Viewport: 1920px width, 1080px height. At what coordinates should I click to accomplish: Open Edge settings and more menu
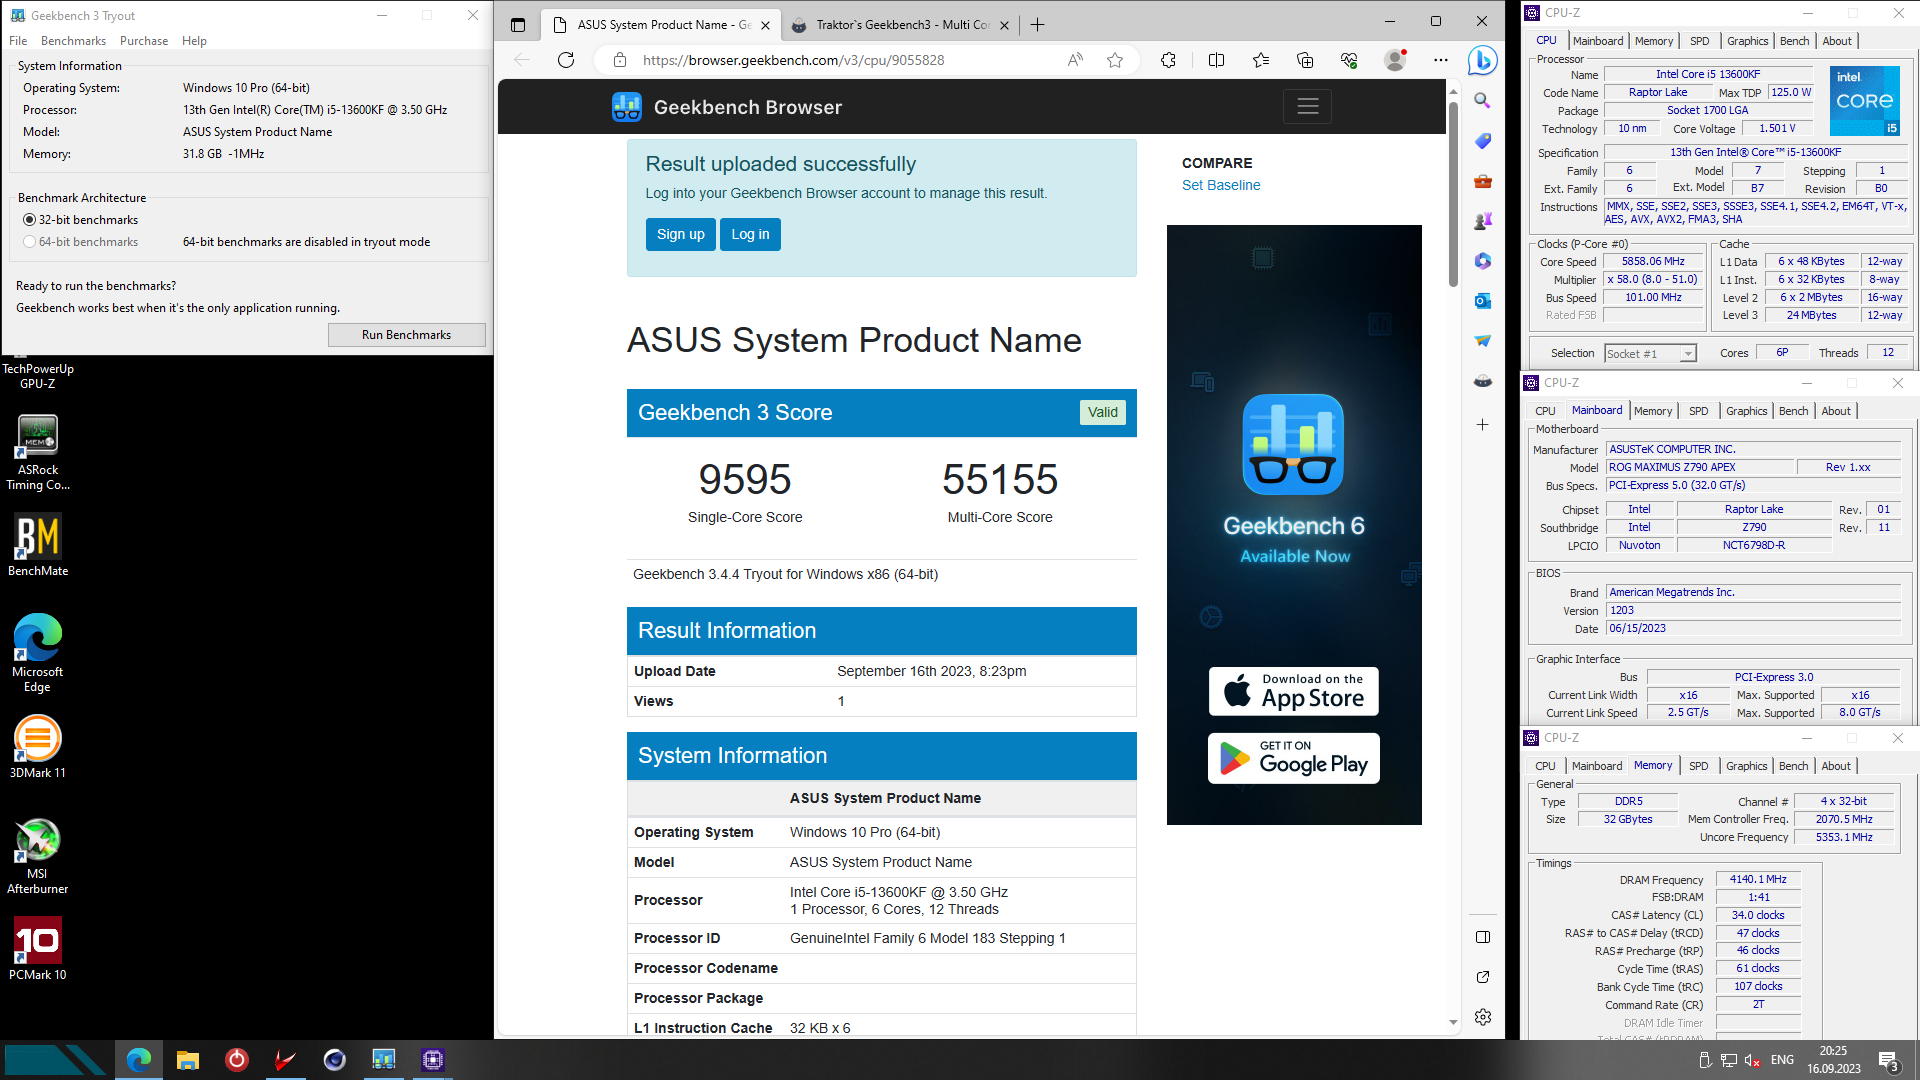point(1440,60)
